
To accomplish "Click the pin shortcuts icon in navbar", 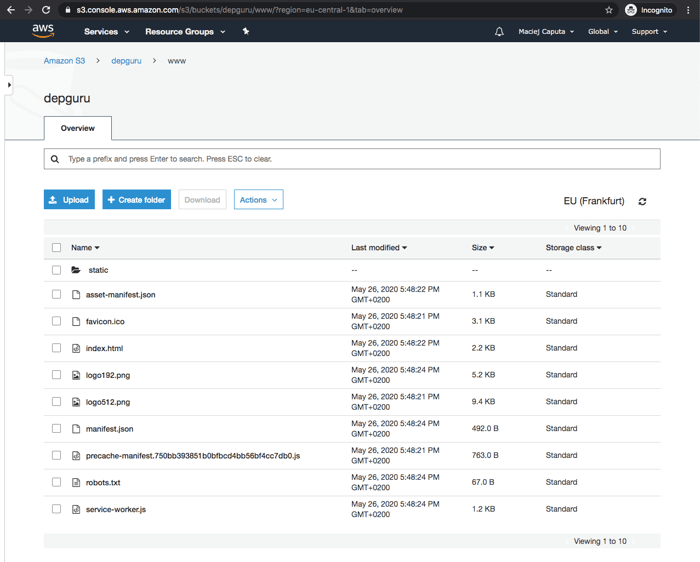I will tap(246, 32).
